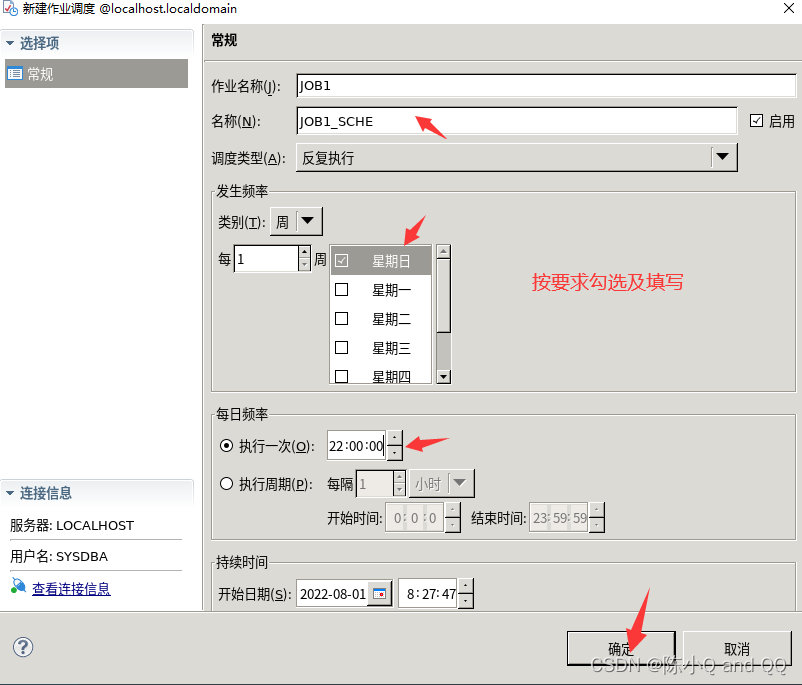Screen dimensions: 802x685
Task: Open the 小时 interval unit dropdown
Action: click(x=458, y=483)
